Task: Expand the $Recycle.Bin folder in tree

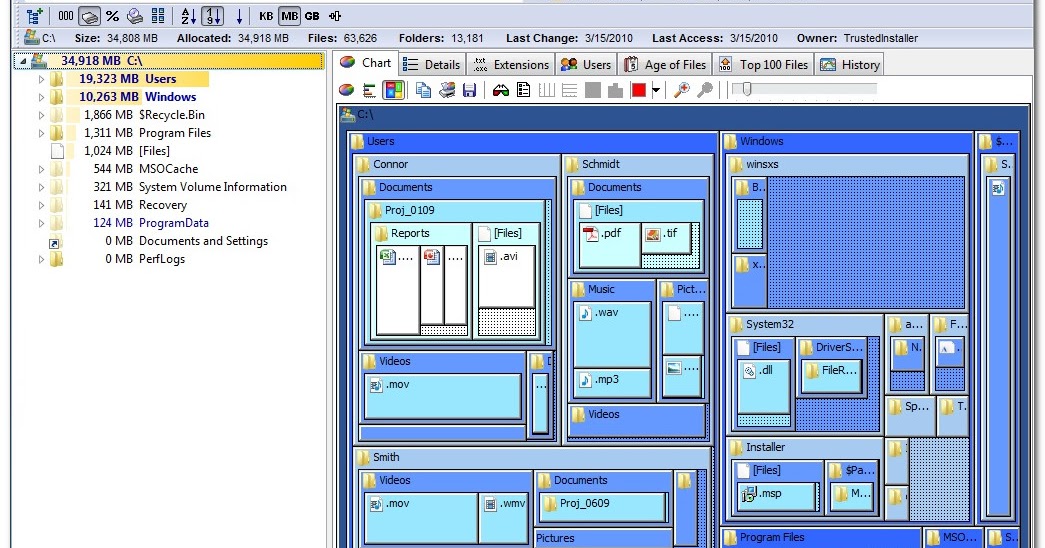Action: click(x=41, y=115)
